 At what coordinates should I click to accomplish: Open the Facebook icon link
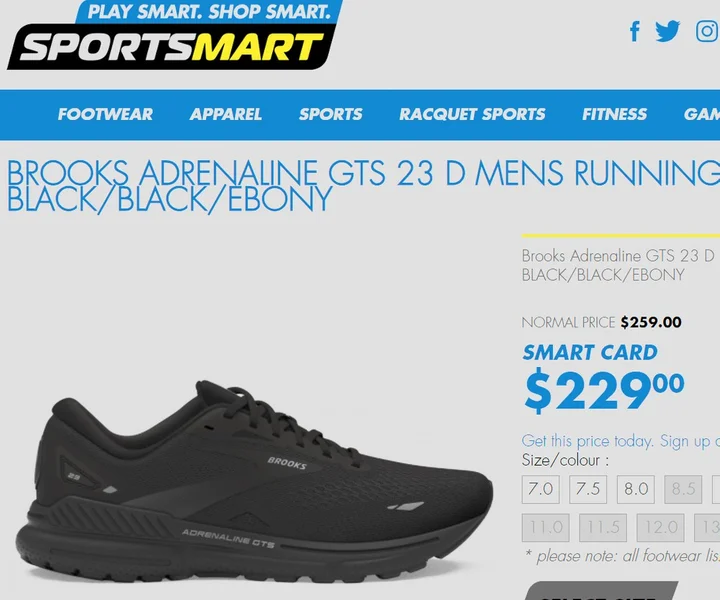coord(635,31)
